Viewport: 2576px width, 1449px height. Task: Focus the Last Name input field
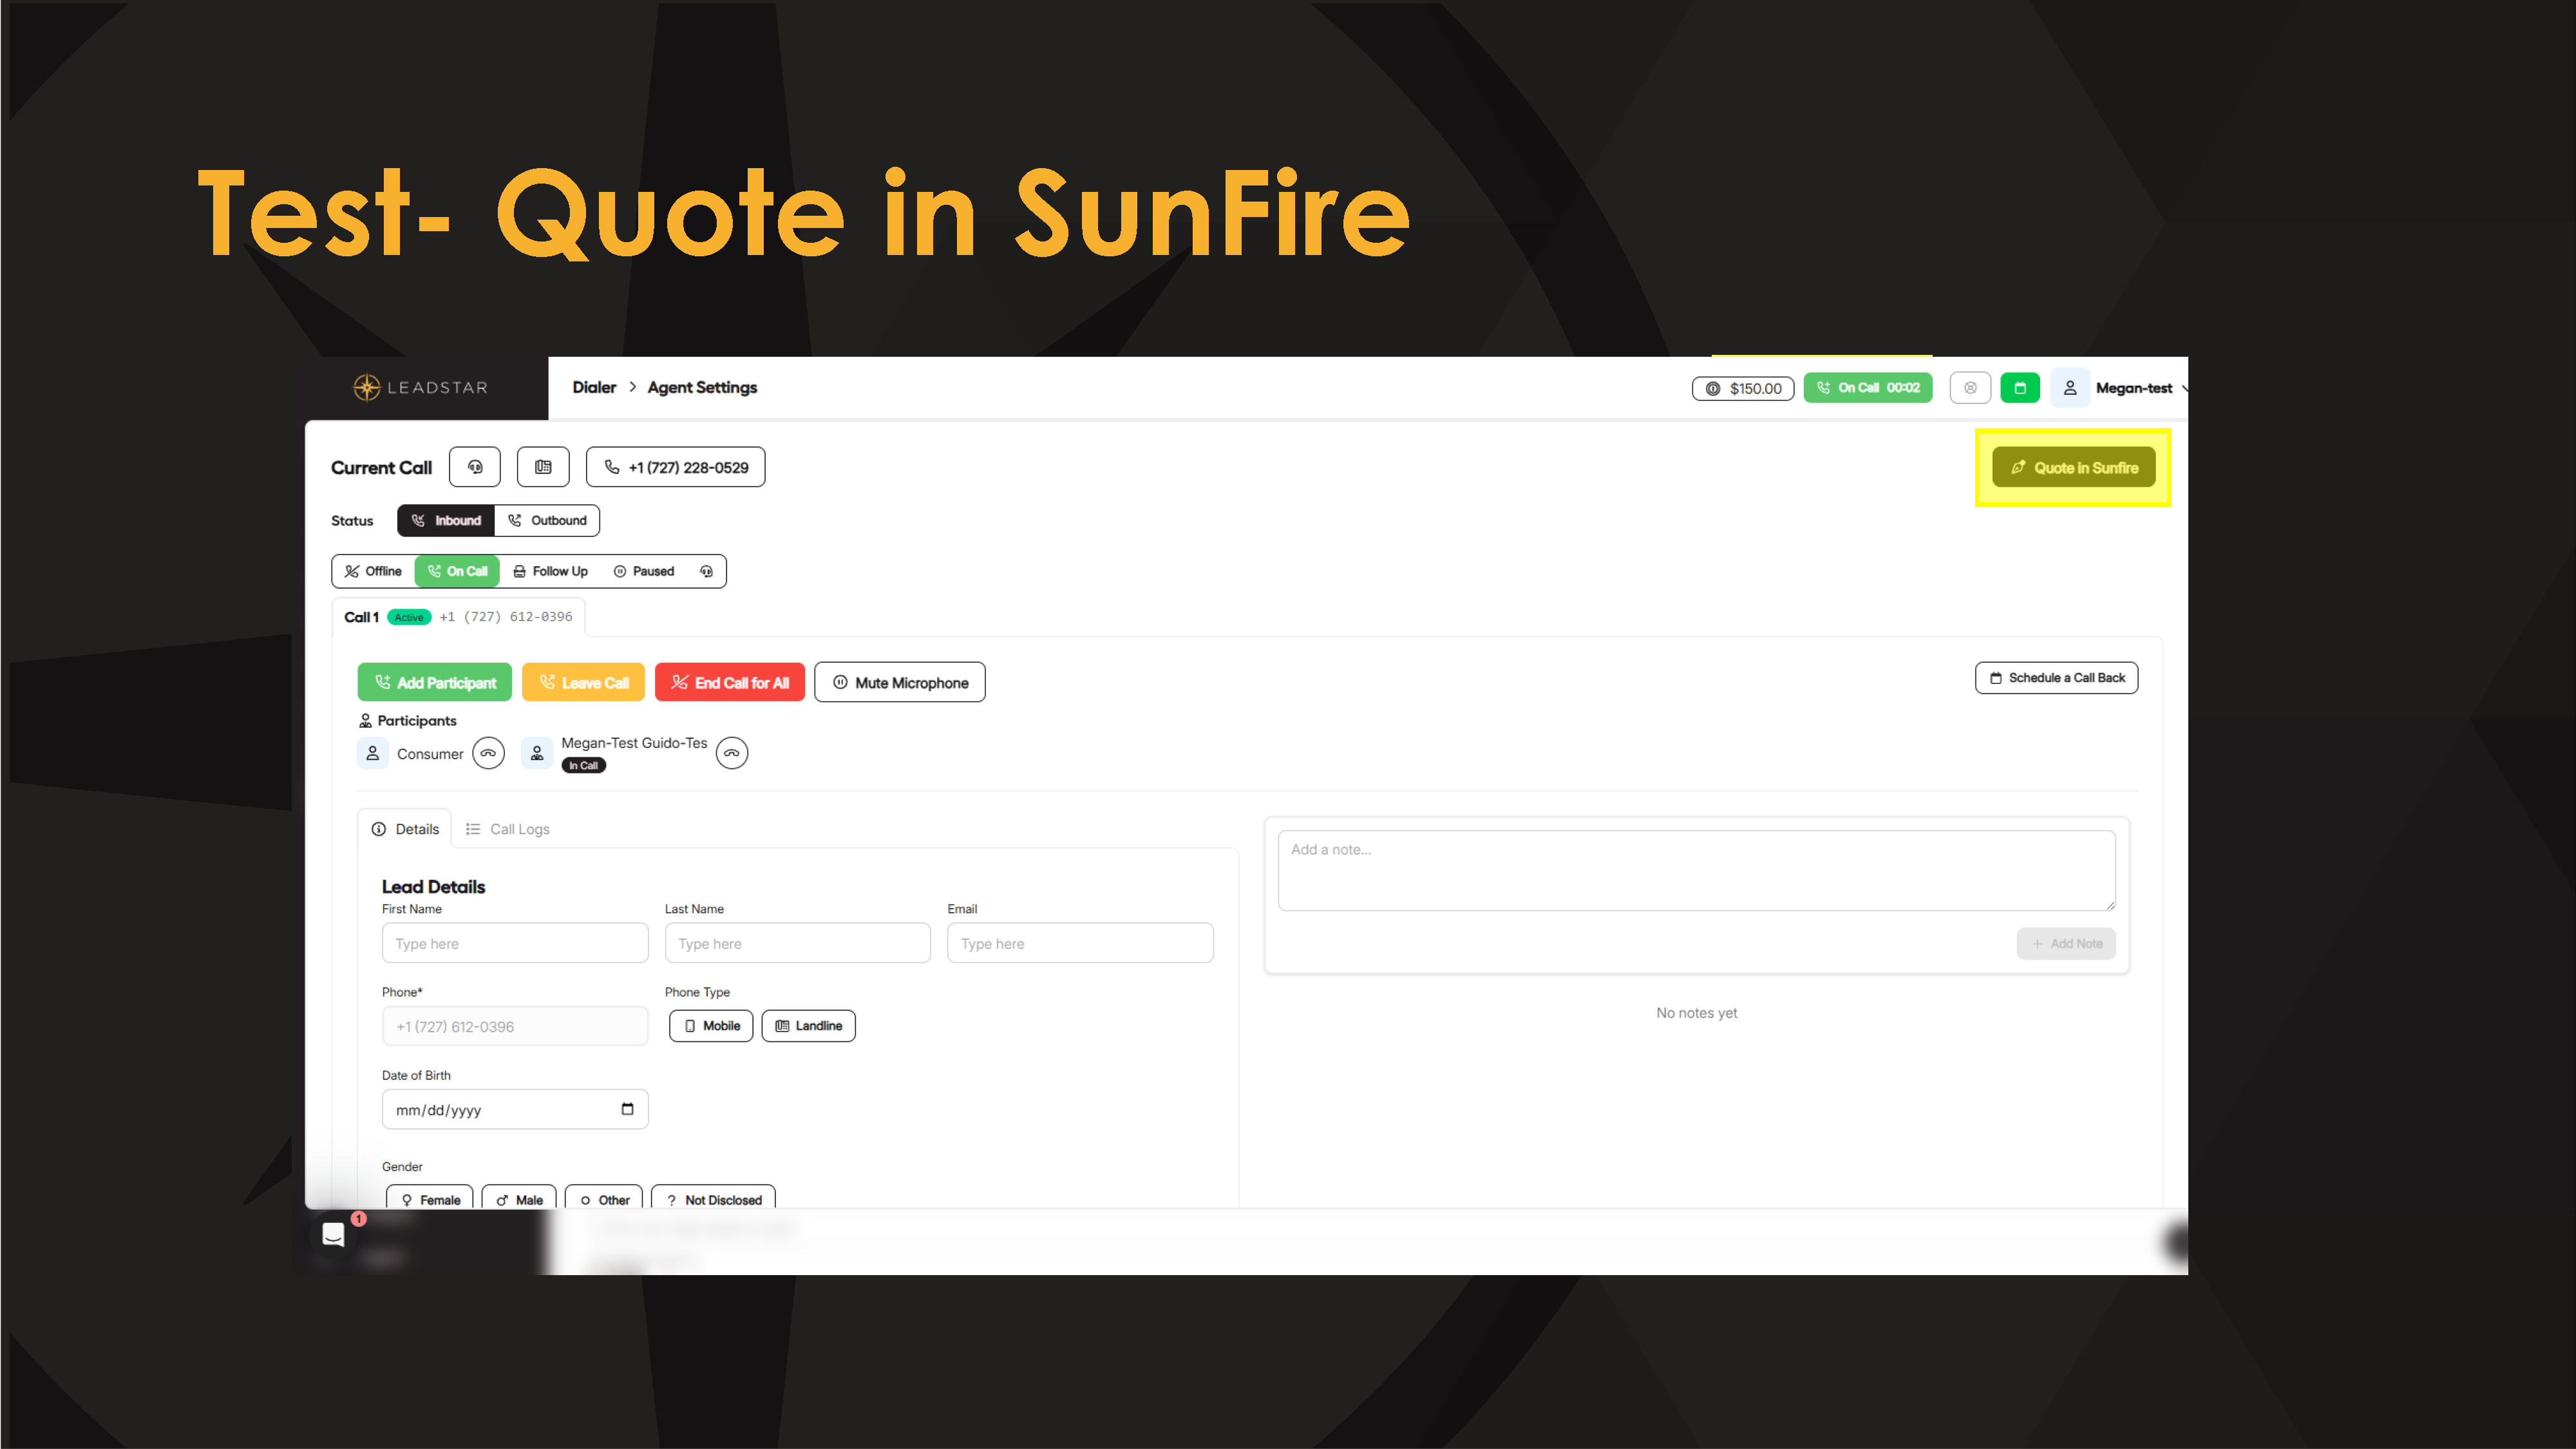coord(798,943)
